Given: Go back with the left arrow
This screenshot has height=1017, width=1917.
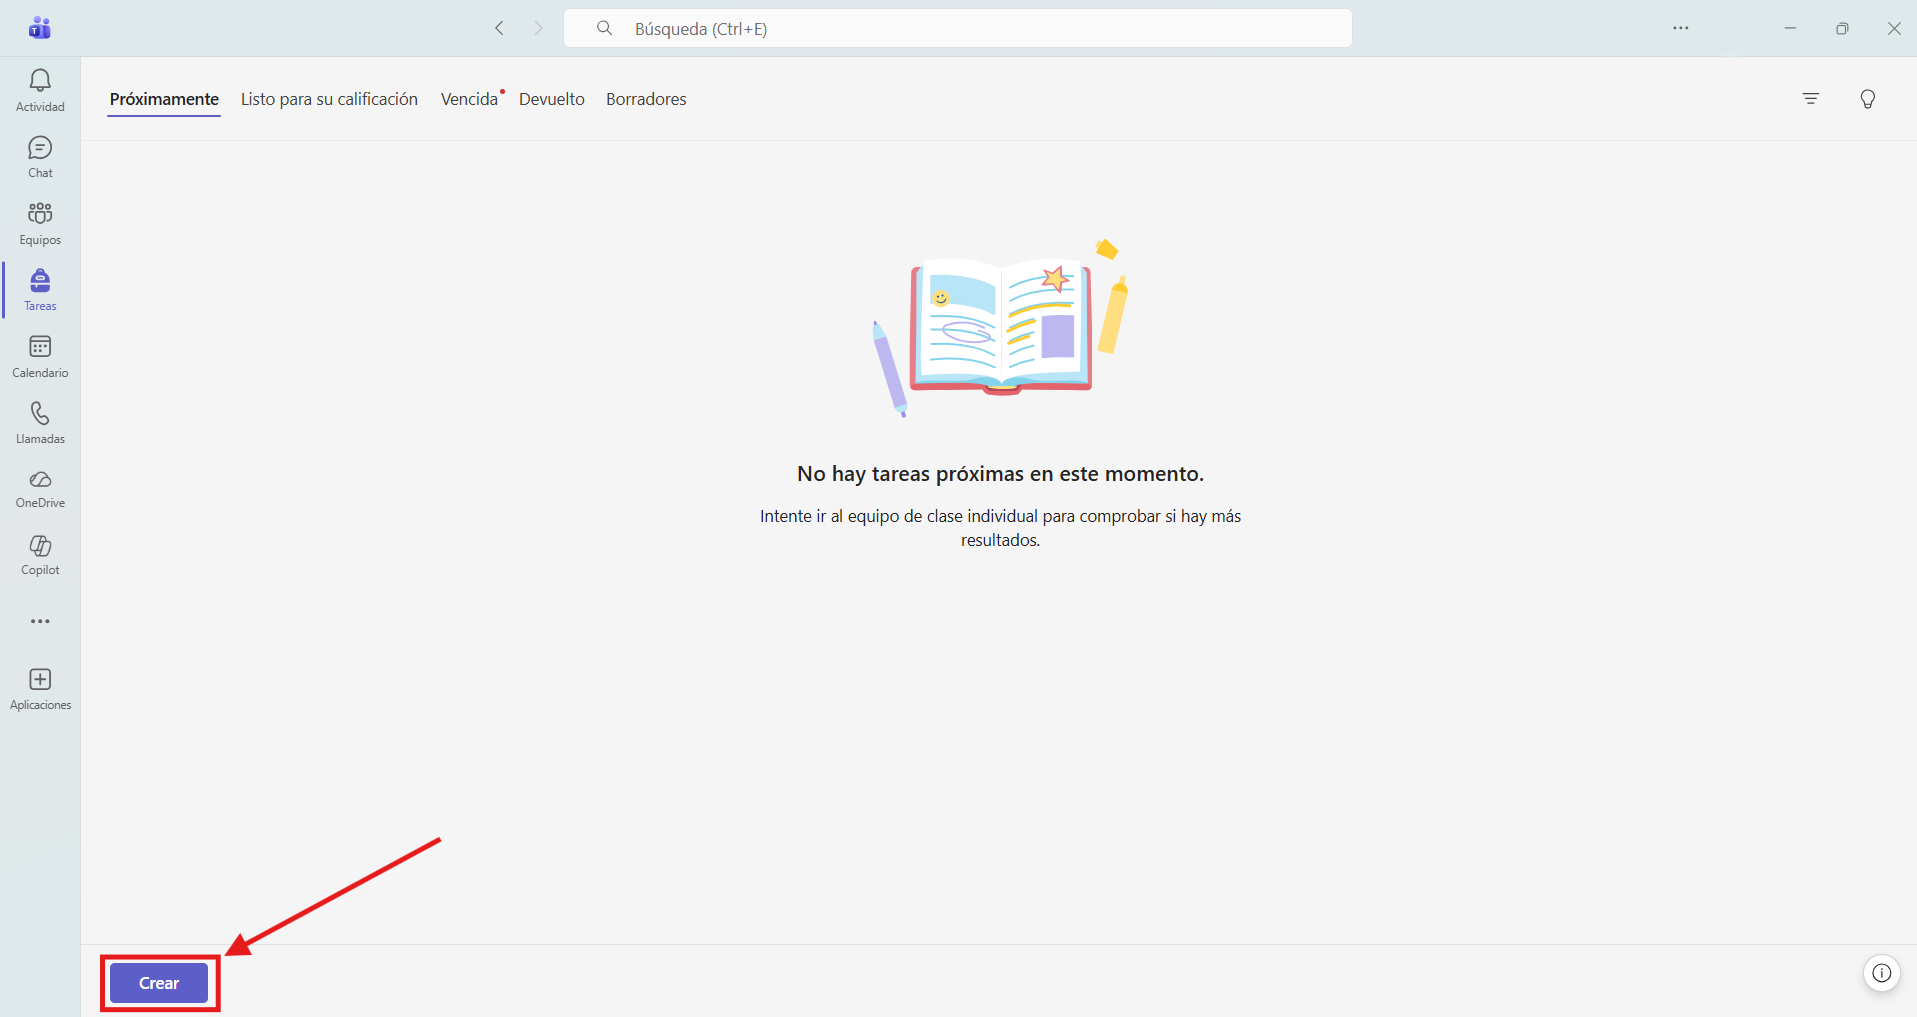Looking at the screenshot, I should coord(499,28).
